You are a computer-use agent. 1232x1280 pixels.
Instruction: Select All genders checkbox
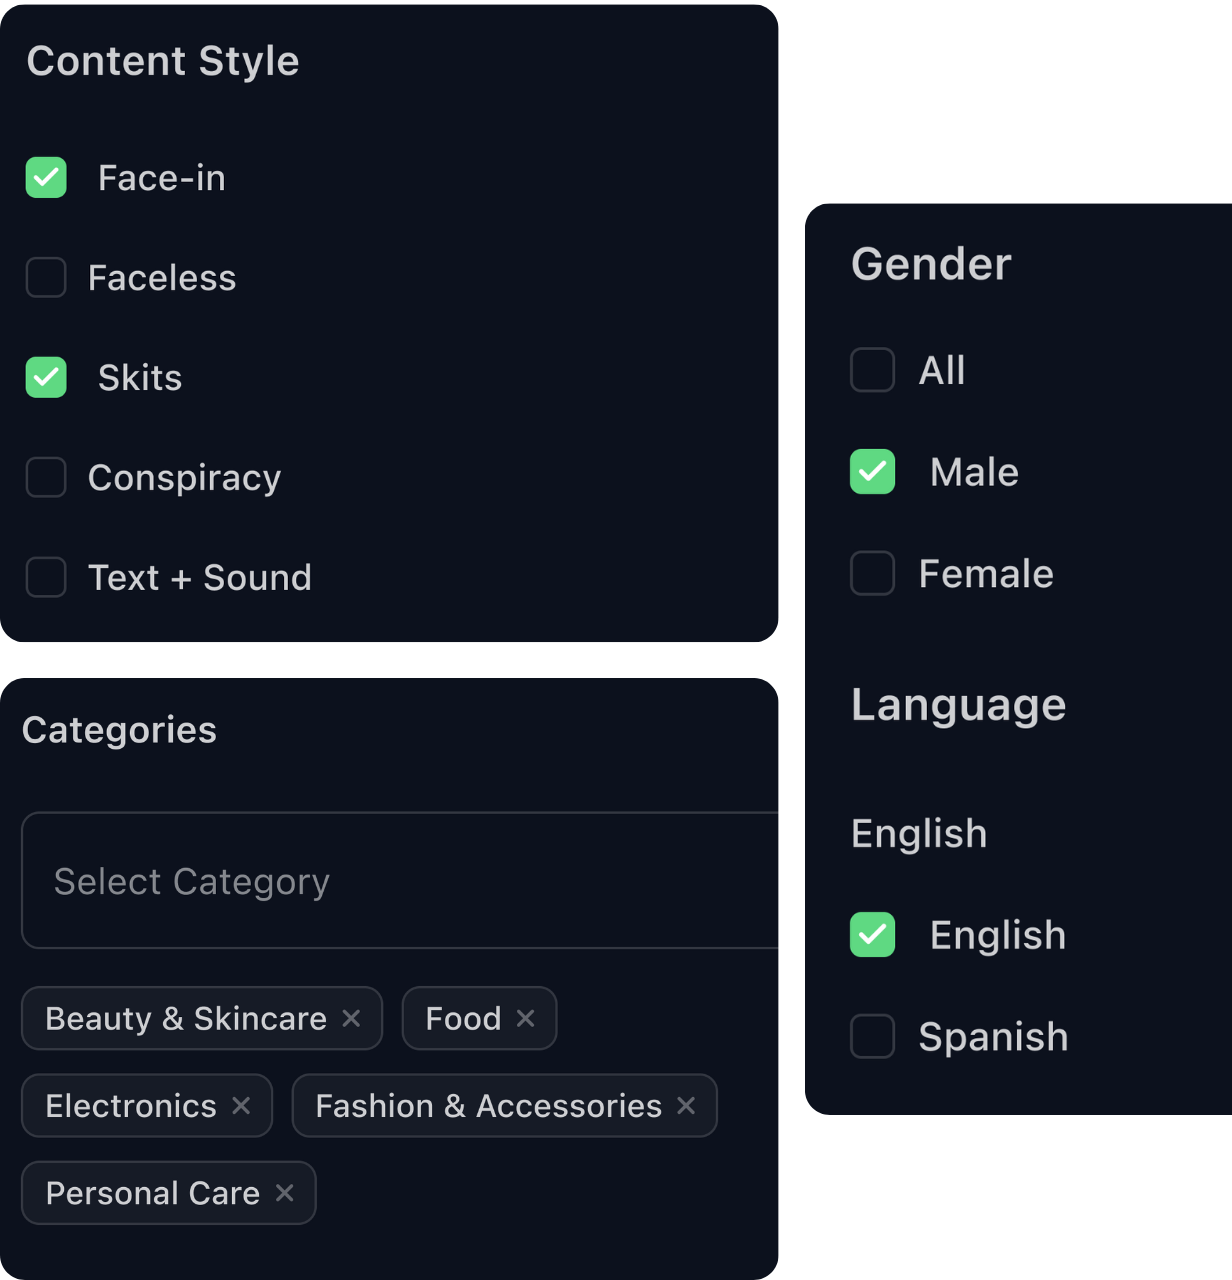tap(872, 370)
